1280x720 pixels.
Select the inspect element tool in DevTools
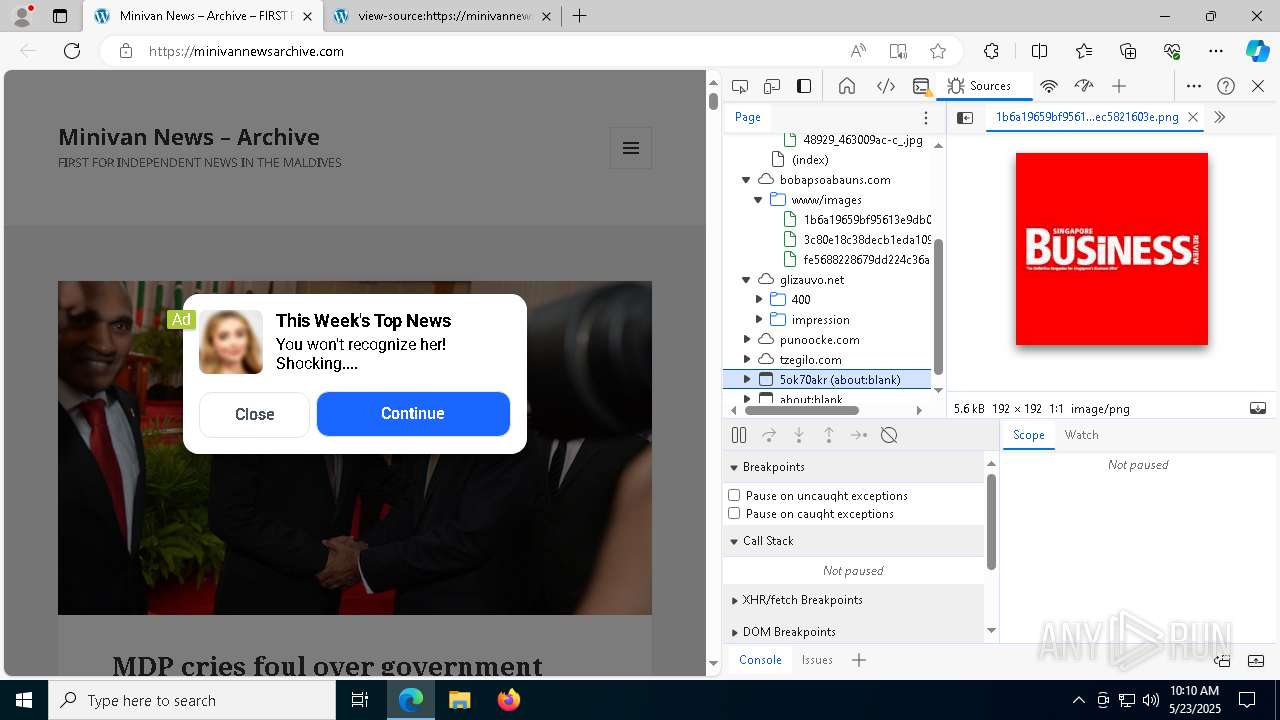pyautogui.click(x=740, y=86)
